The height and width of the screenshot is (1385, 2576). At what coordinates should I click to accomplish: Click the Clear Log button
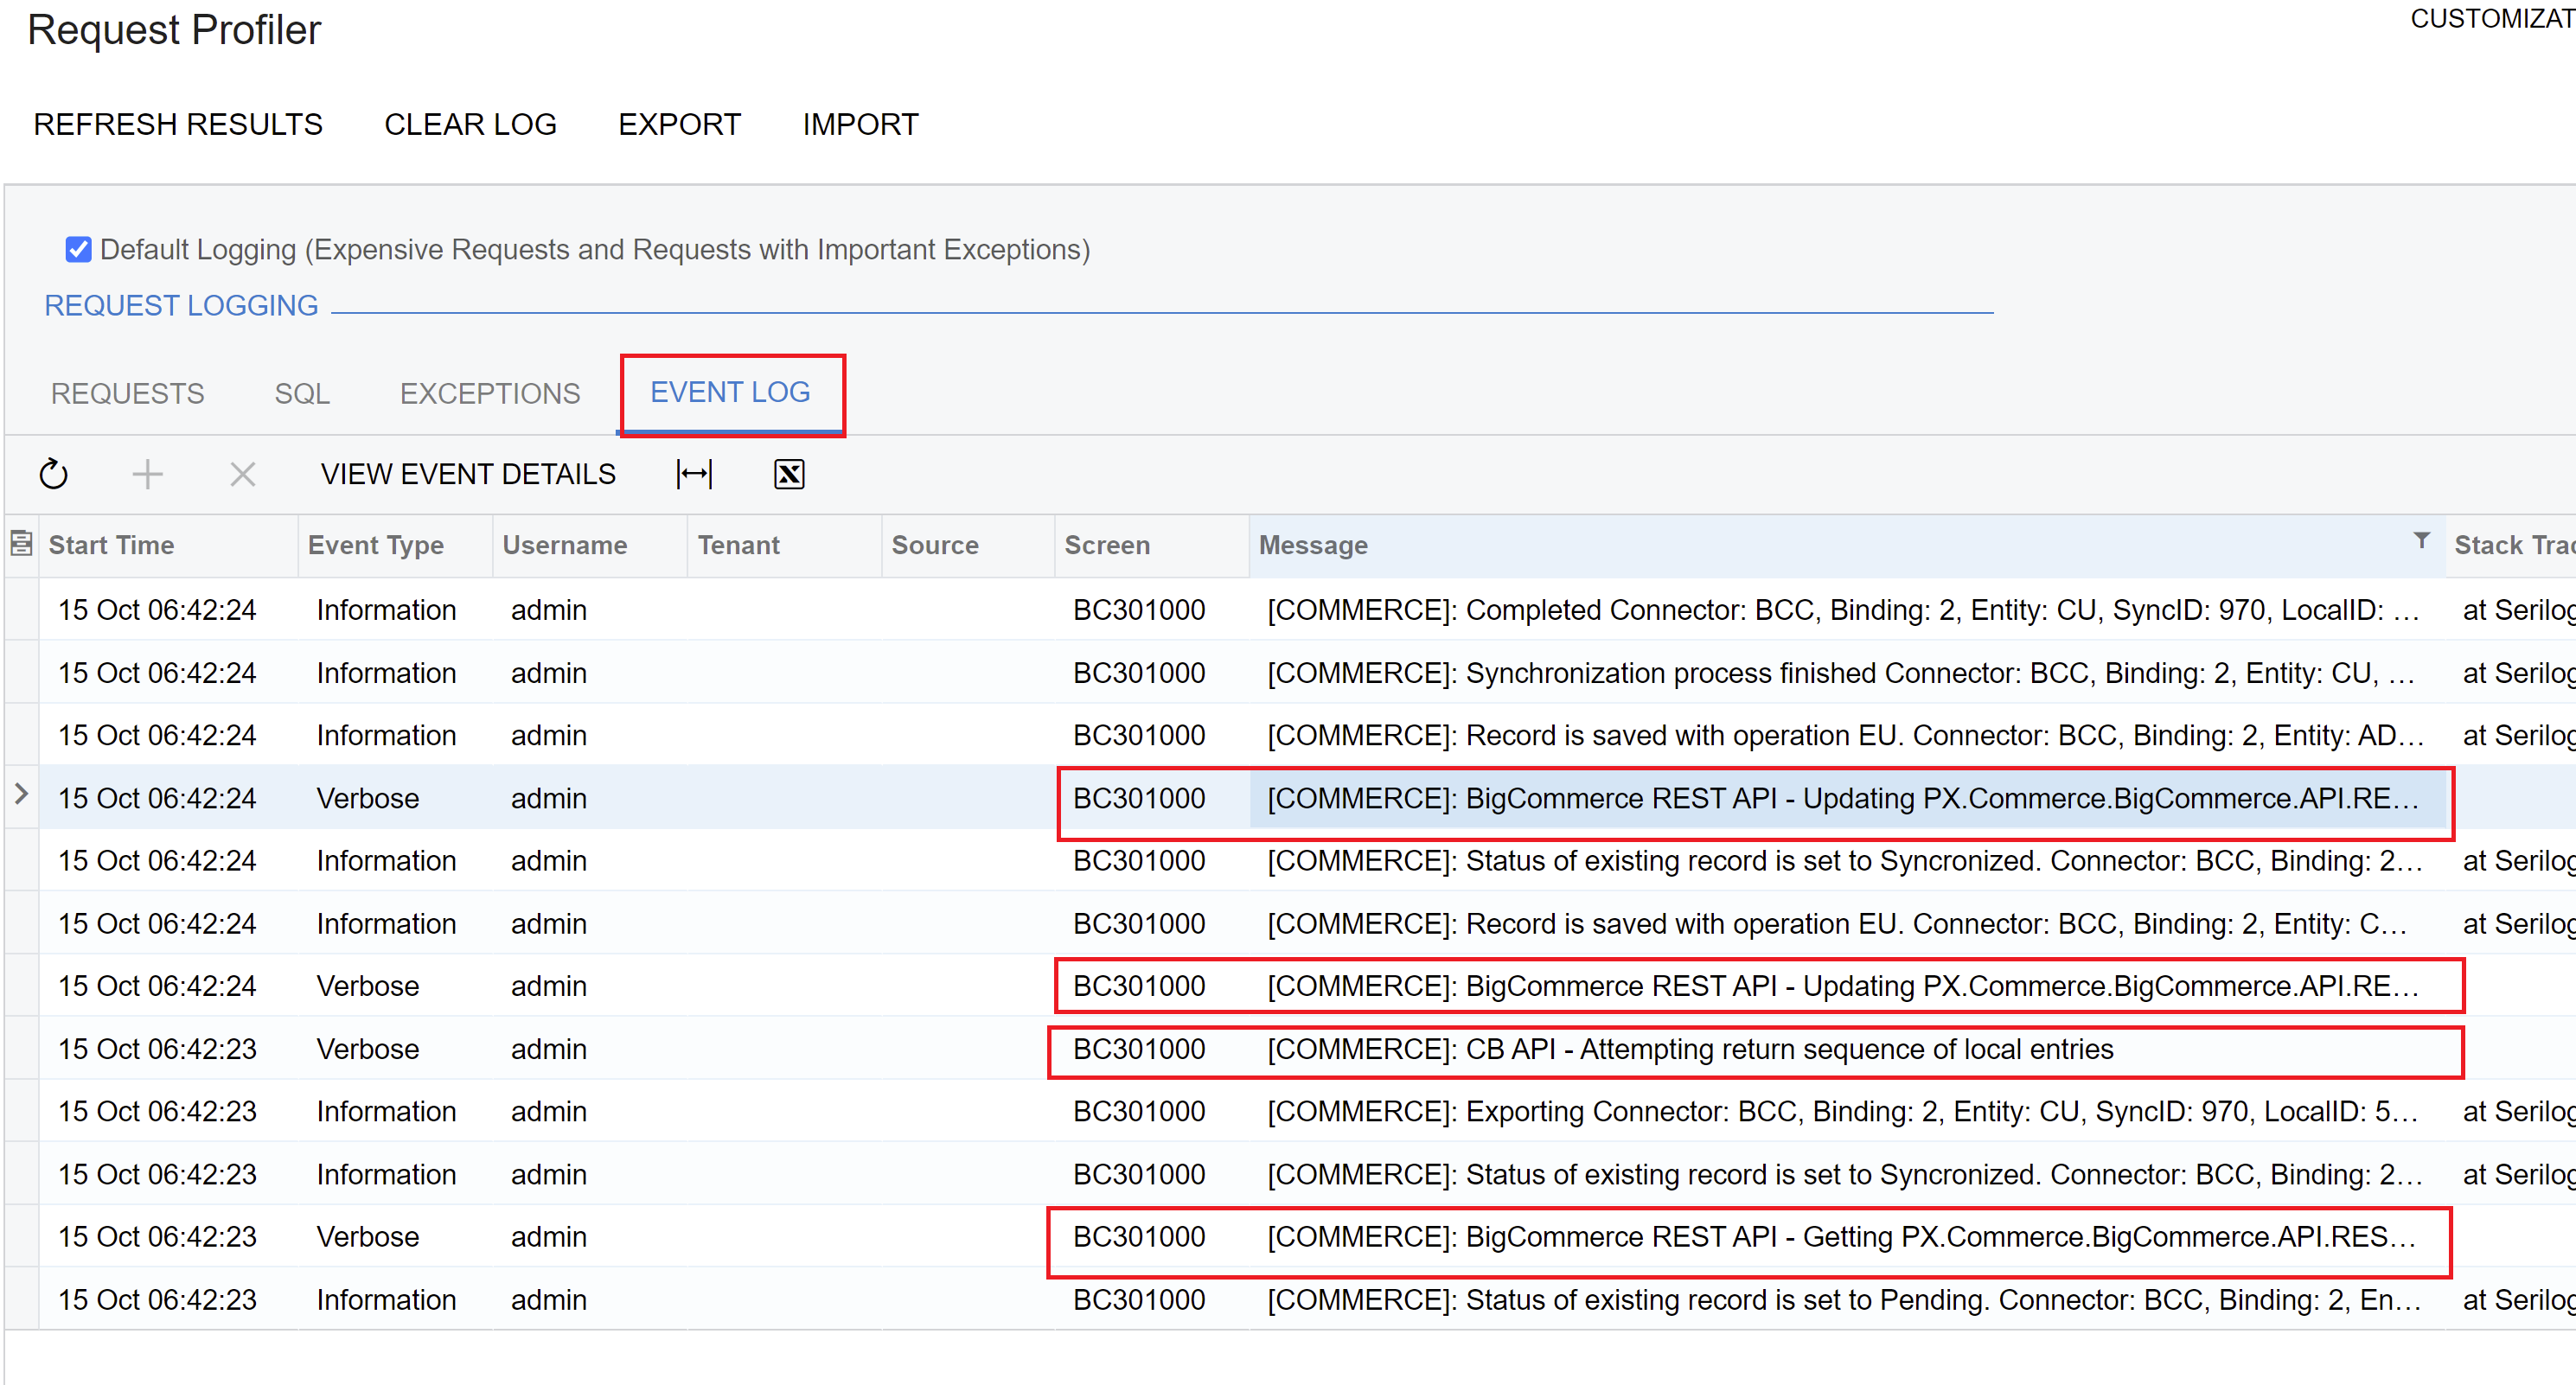[470, 124]
